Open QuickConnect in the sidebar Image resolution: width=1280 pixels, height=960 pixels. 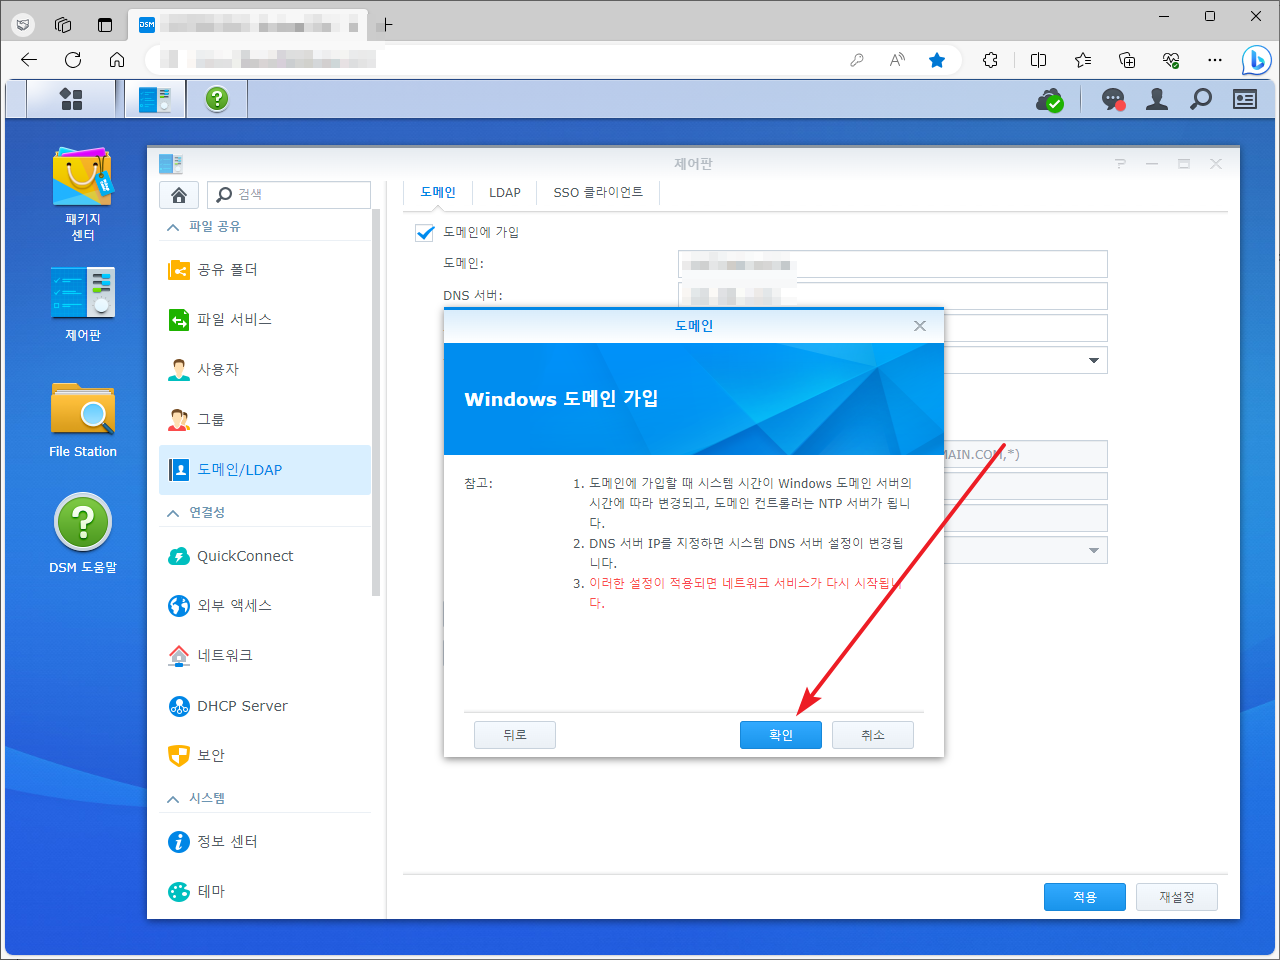pyautogui.click(x=264, y=556)
